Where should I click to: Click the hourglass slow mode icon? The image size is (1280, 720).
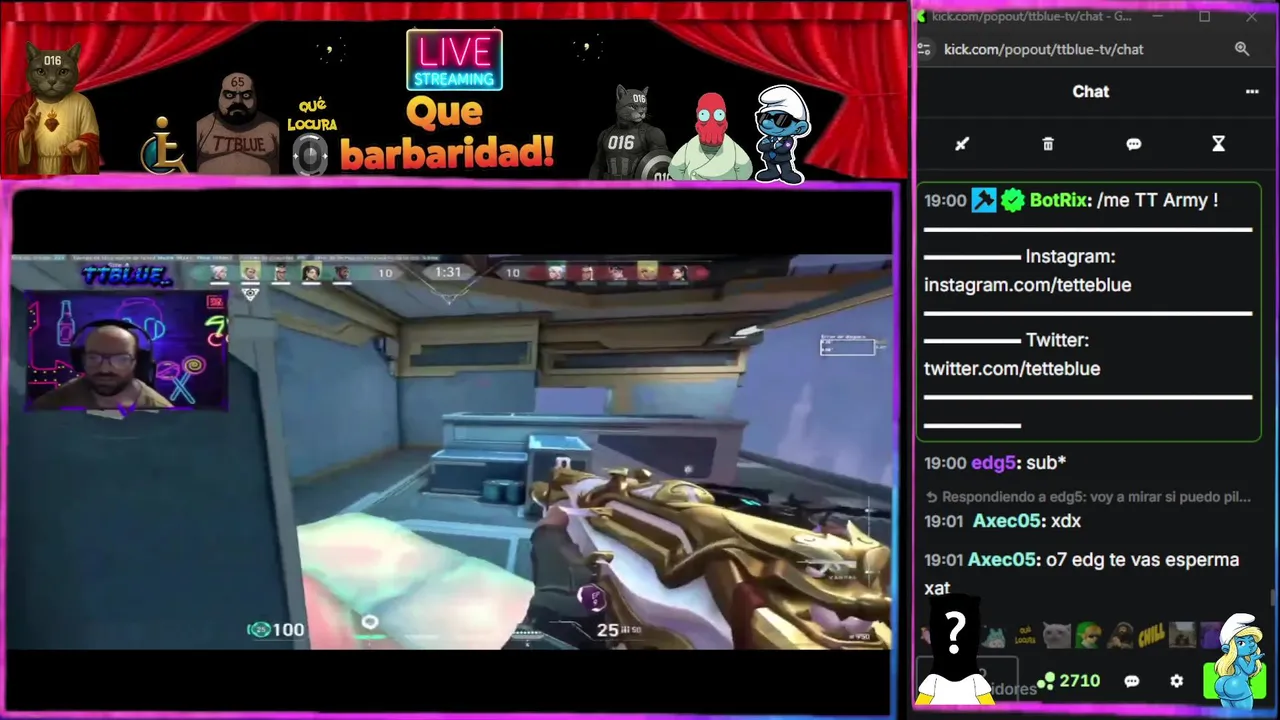(x=1218, y=144)
